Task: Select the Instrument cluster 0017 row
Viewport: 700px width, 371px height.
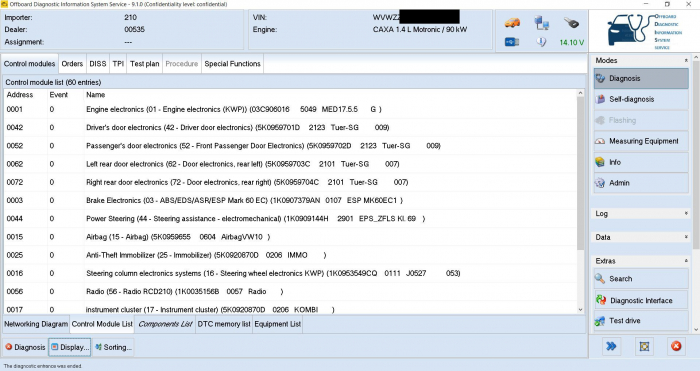Action: pos(290,309)
